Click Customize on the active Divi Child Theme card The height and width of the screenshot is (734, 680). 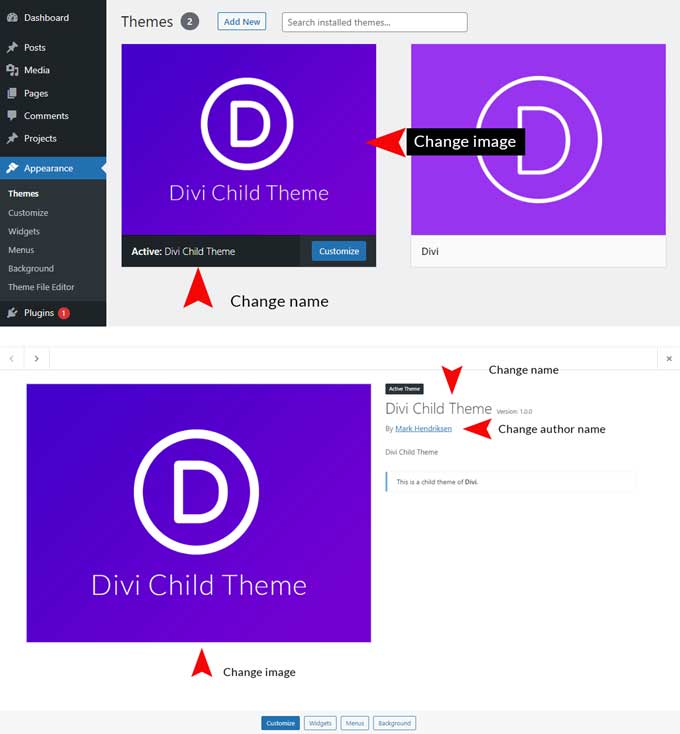pyautogui.click(x=339, y=251)
